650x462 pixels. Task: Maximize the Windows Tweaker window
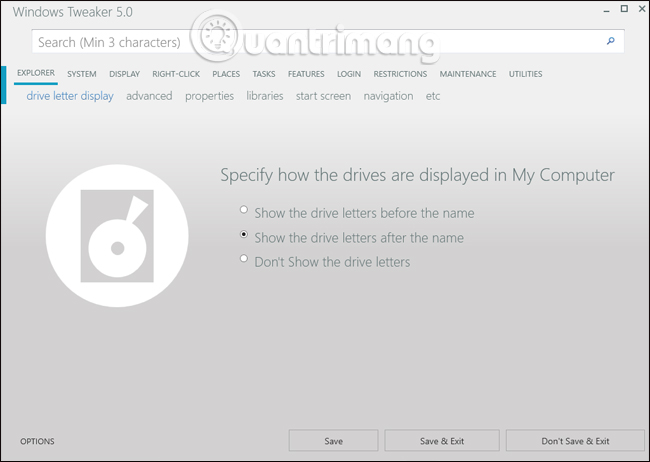pyautogui.click(x=624, y=9)
